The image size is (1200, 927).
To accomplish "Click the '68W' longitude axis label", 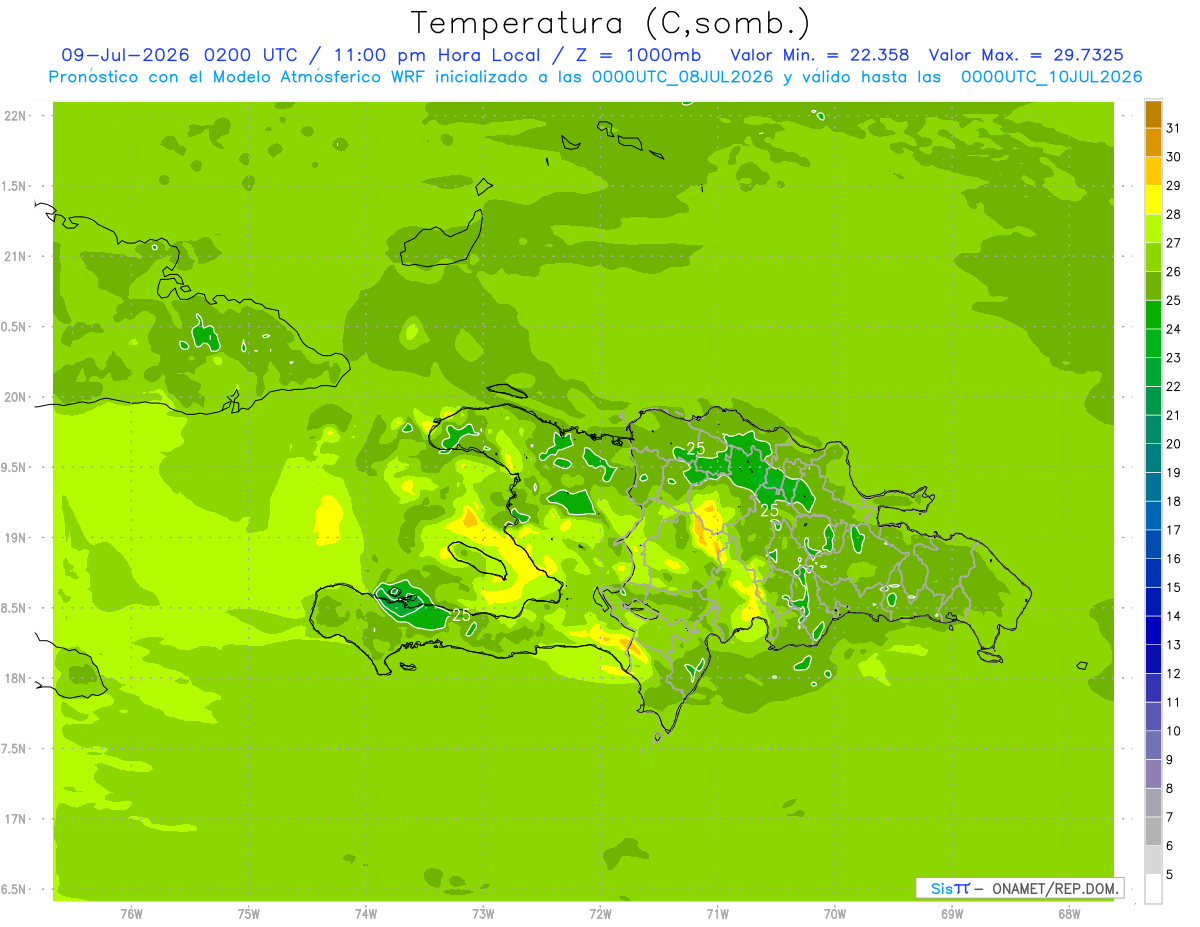I will 1069,914.
